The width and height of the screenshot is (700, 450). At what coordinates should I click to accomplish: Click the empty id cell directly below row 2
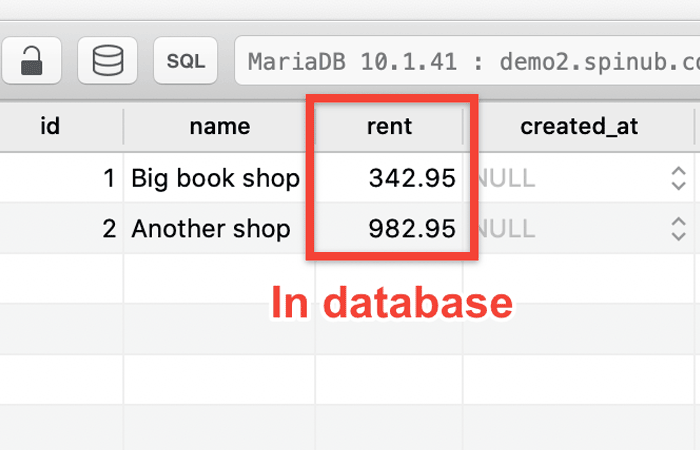click(x=60, y=278)
